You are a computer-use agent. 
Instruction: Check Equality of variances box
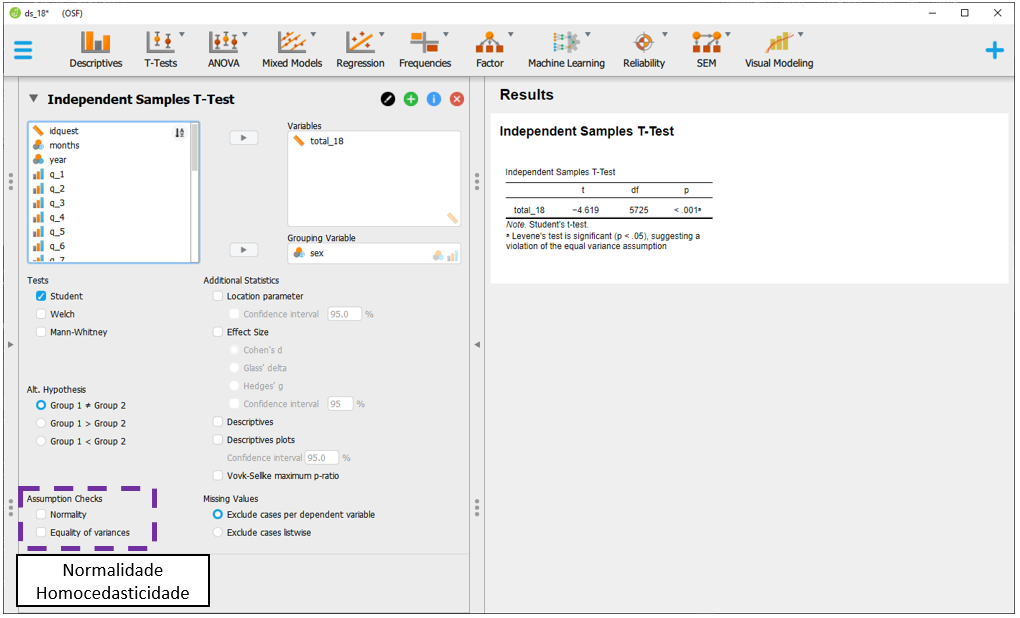(41, 532)
